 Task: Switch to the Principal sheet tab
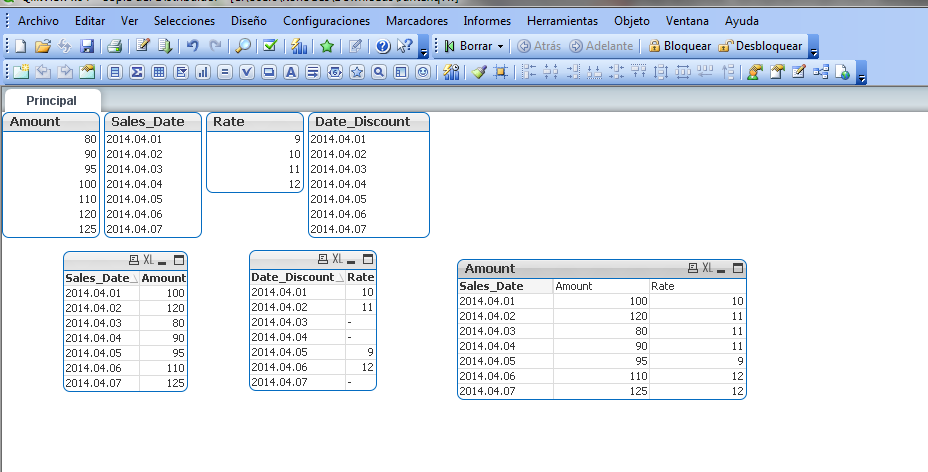point(51,100)
